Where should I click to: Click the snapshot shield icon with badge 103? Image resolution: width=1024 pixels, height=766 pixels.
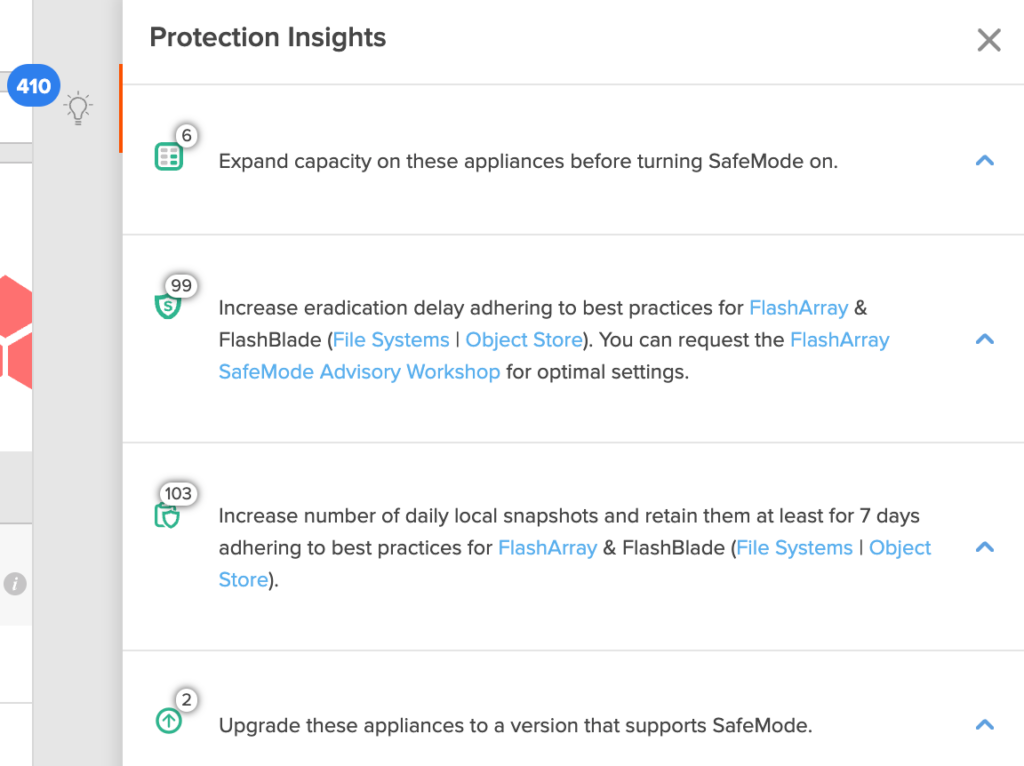click(x=167, y=516)
